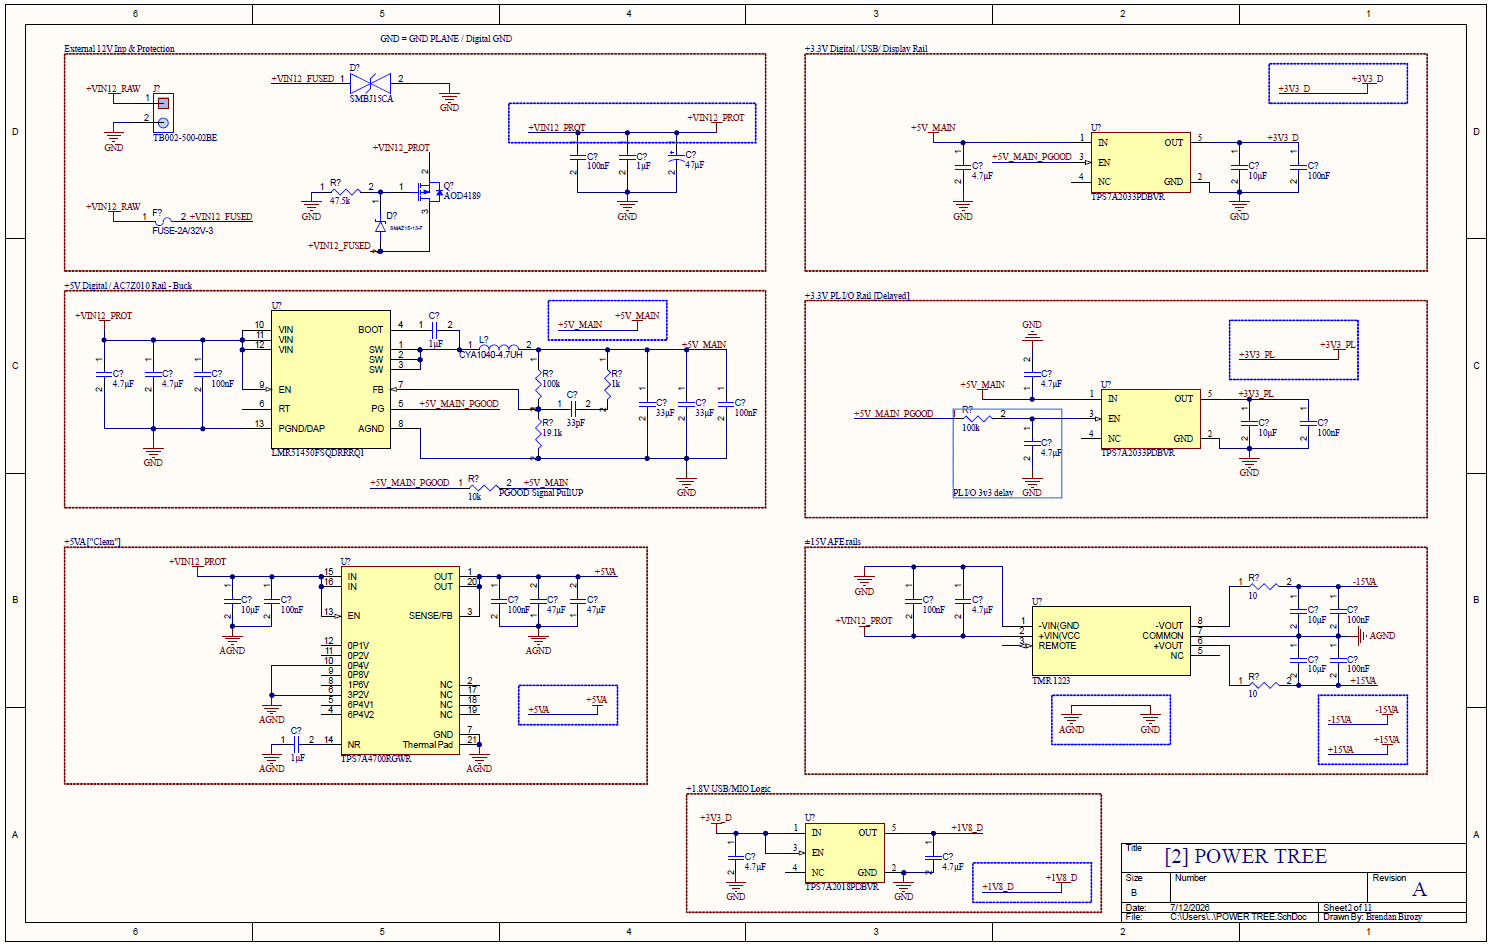Click "+3.3V PL I/O Rail [Delayed]" title
Image resolution: width=1496 pixels, height=947 pixels.
tap(857, 296)
